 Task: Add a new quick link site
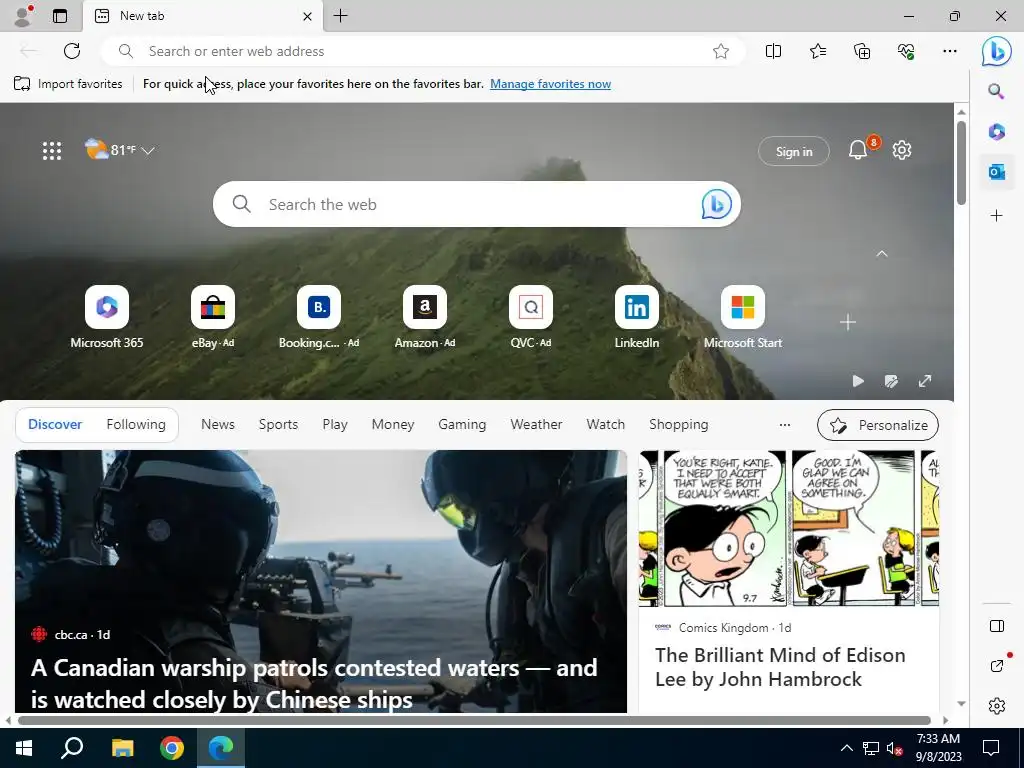848,322
